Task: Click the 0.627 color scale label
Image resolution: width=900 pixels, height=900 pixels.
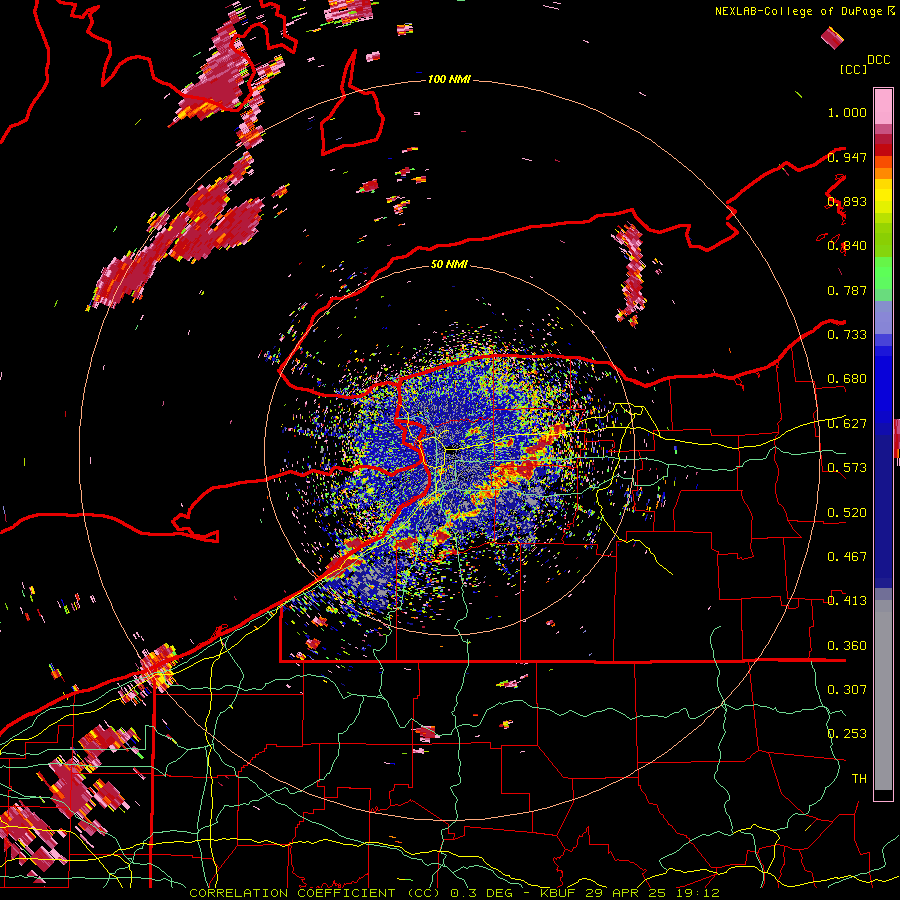Action: 847,424
